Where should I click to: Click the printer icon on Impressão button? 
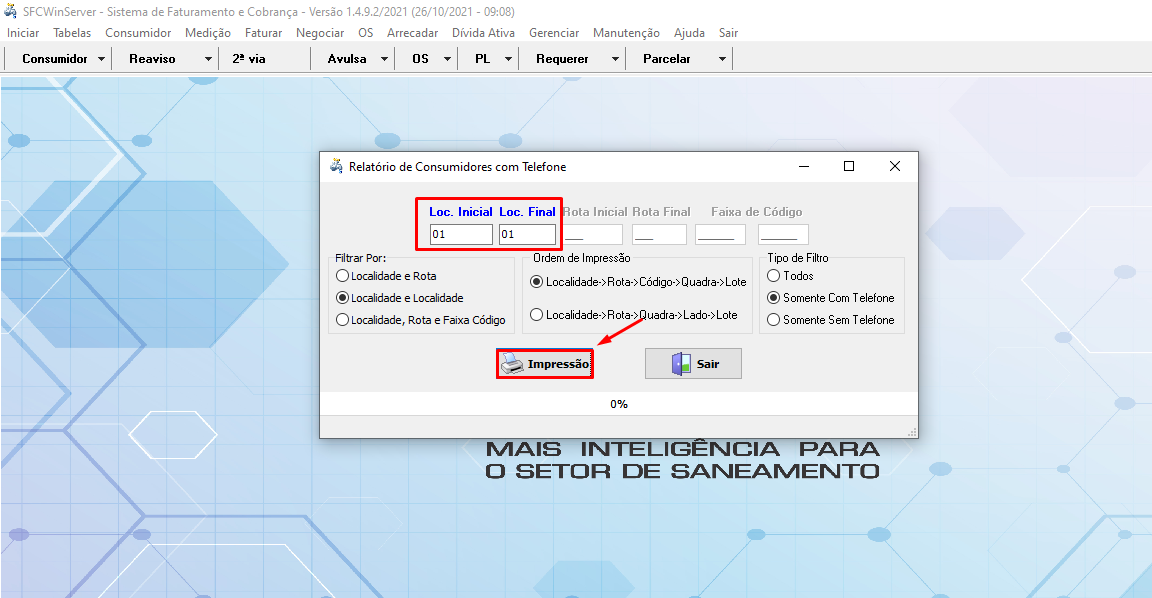tap(512, 364)
